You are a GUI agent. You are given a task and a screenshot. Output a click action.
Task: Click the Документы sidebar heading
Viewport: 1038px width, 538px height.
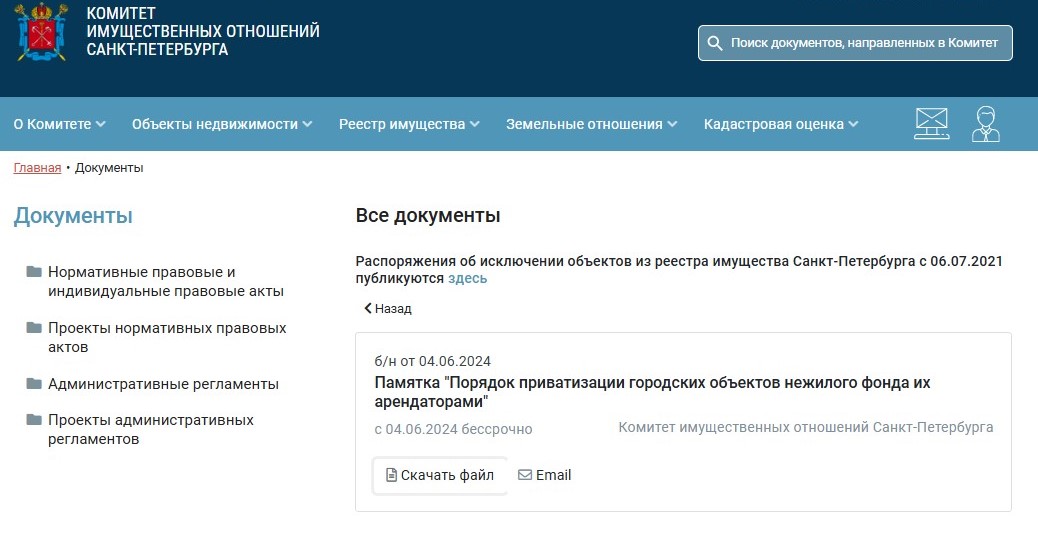(73, 216)
